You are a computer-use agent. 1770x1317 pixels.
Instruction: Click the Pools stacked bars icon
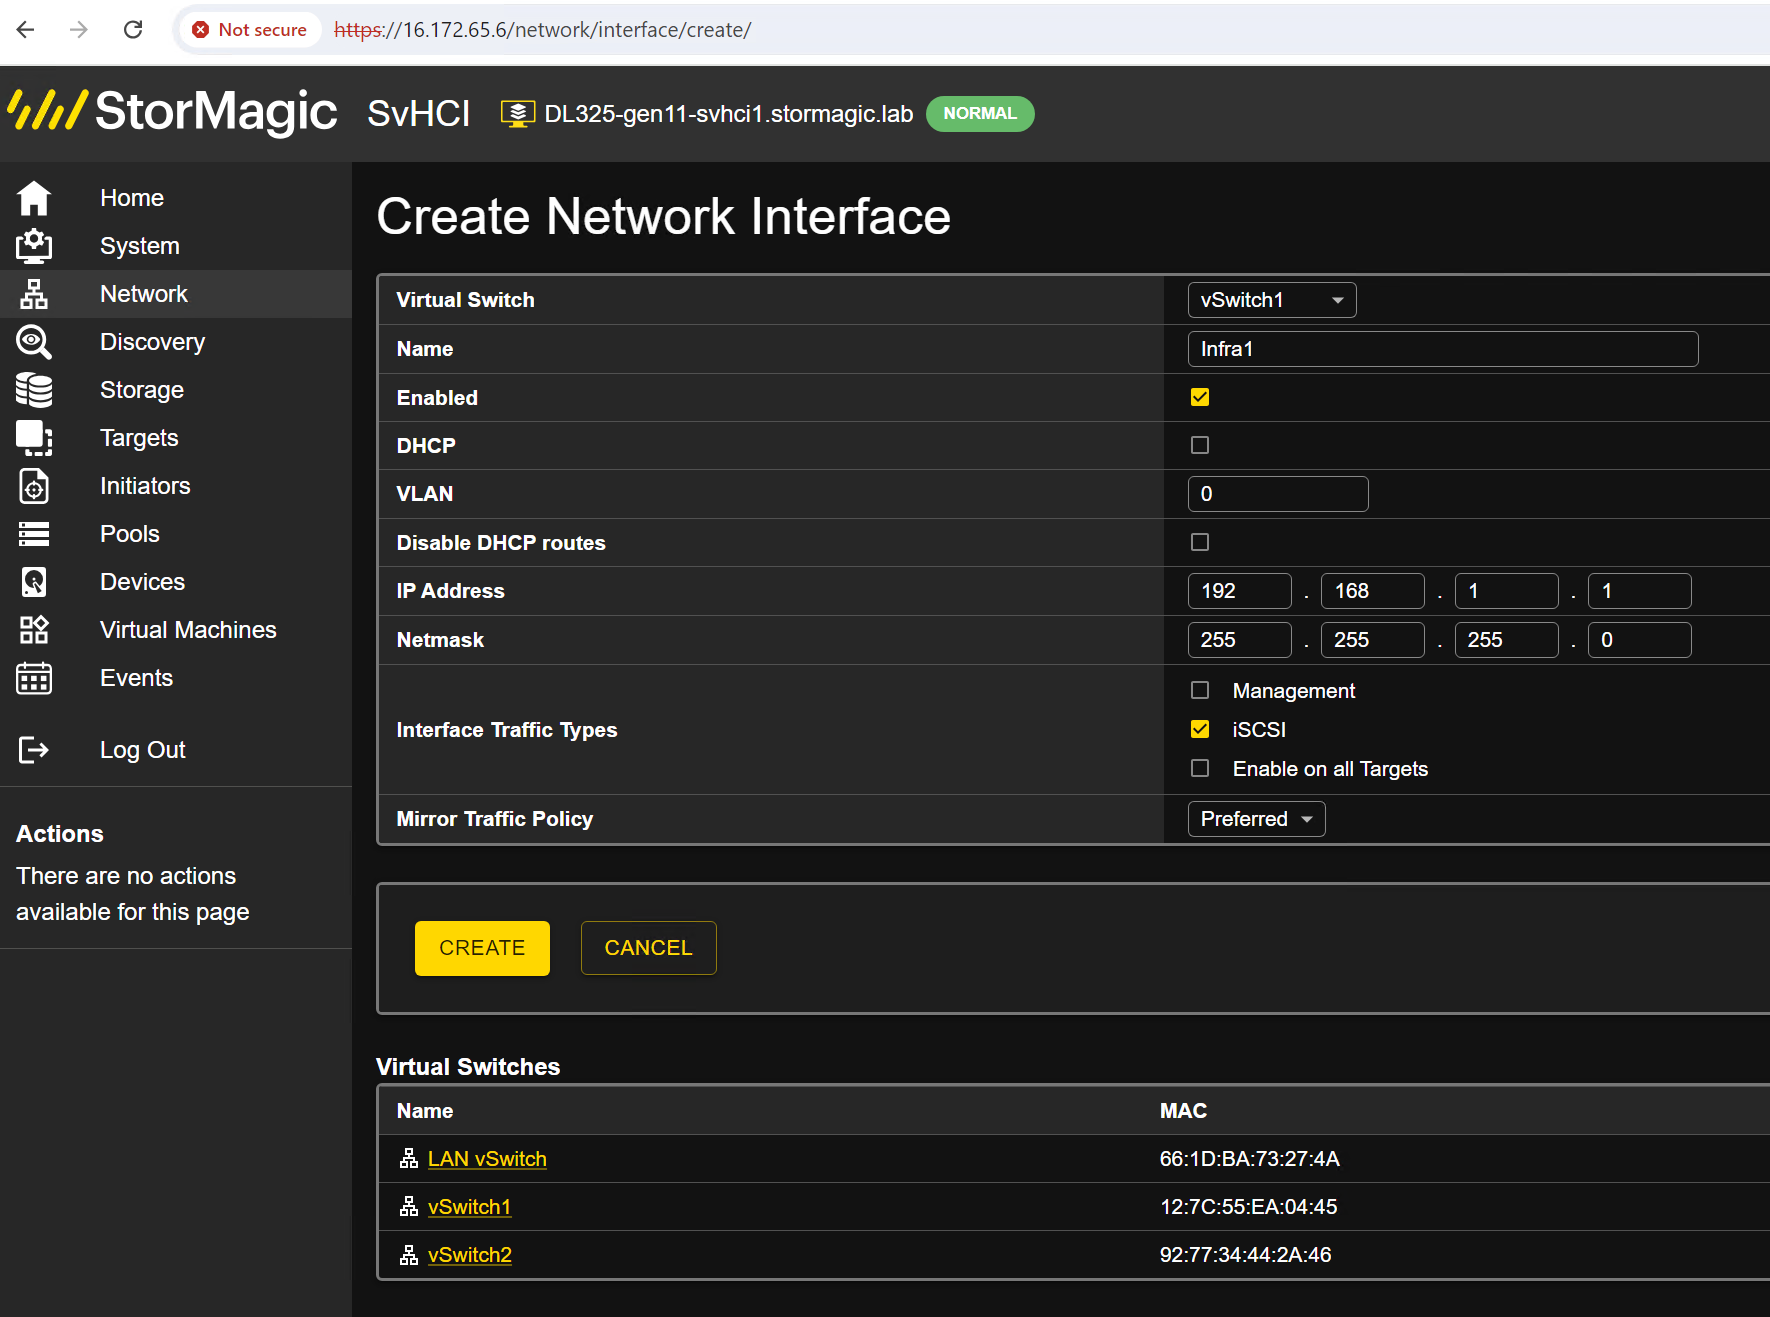click(34, 534)
